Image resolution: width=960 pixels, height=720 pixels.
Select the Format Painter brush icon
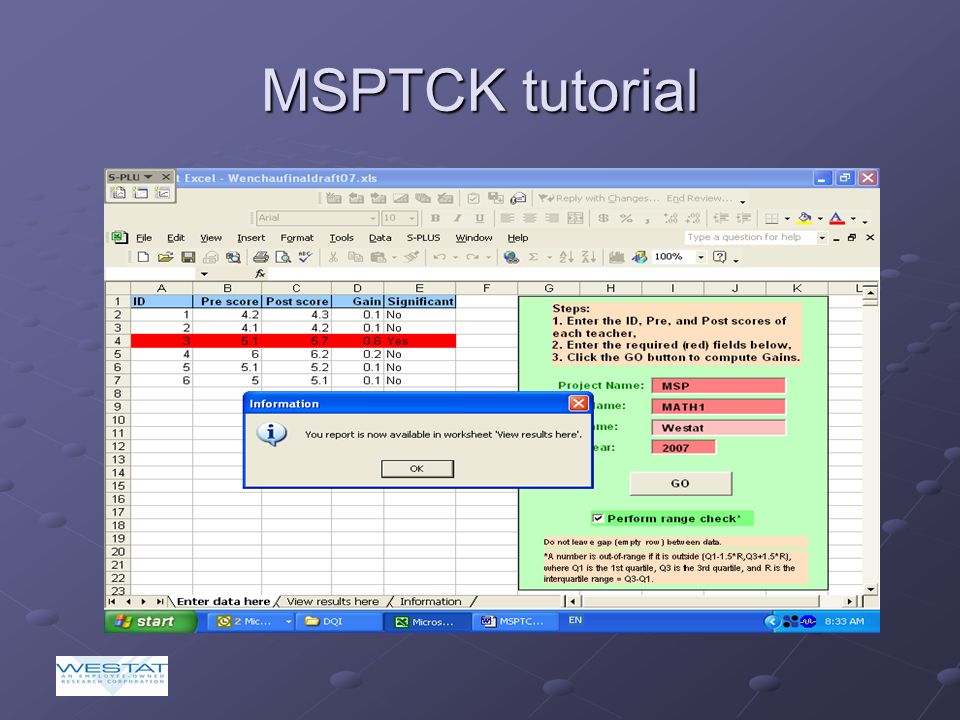click(x=411, y=257)
